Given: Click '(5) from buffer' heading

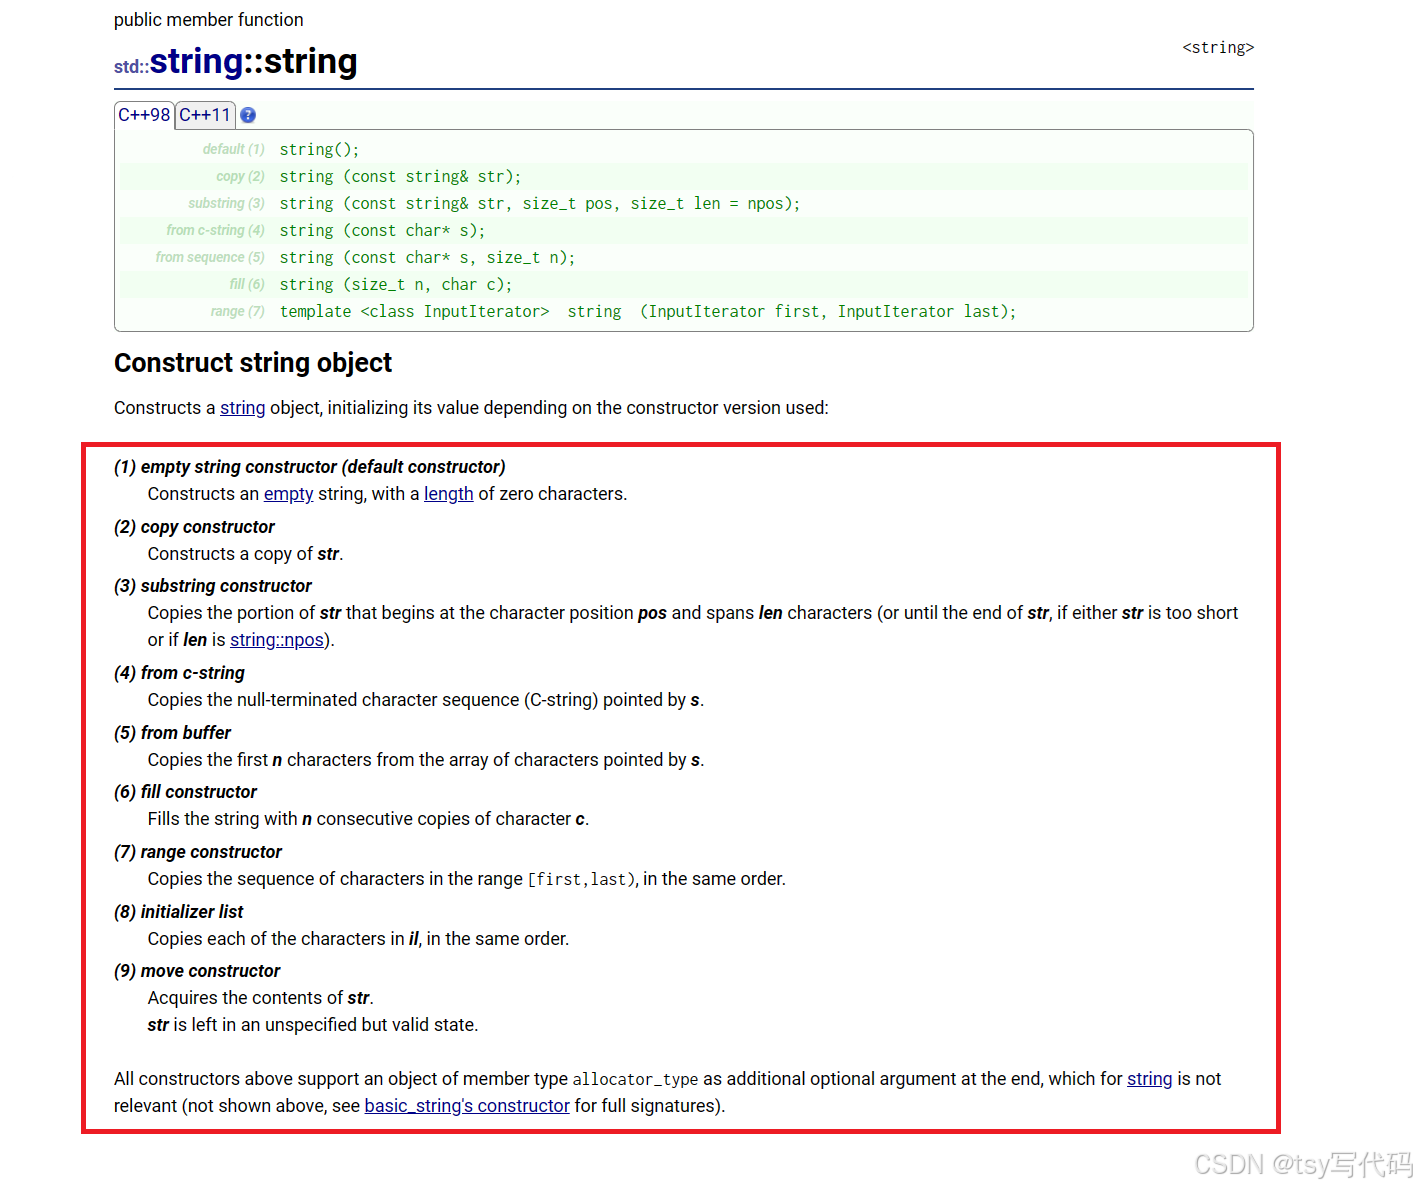Looking at the screenshot, I should point(172,733).
